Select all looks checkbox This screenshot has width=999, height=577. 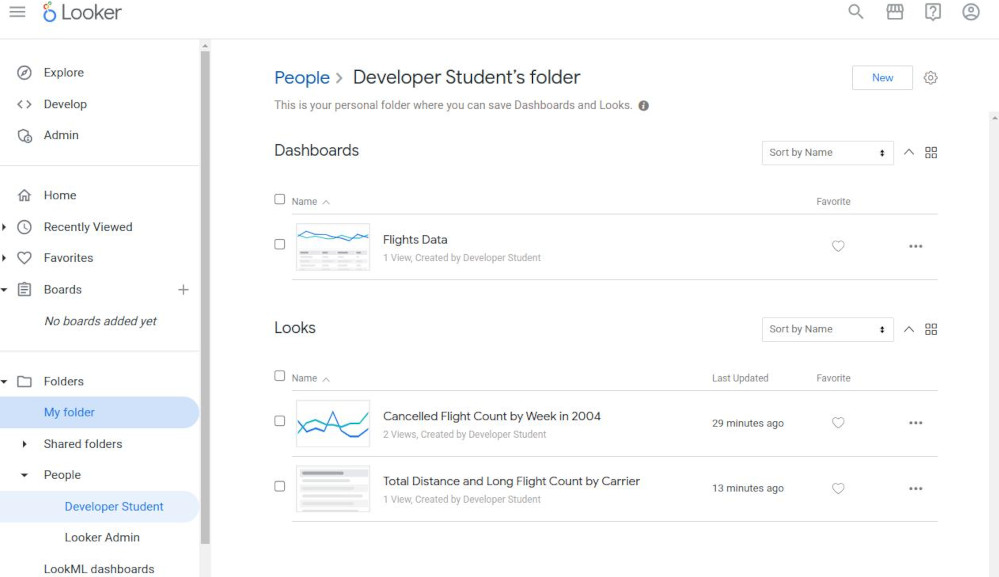[280, 376]
